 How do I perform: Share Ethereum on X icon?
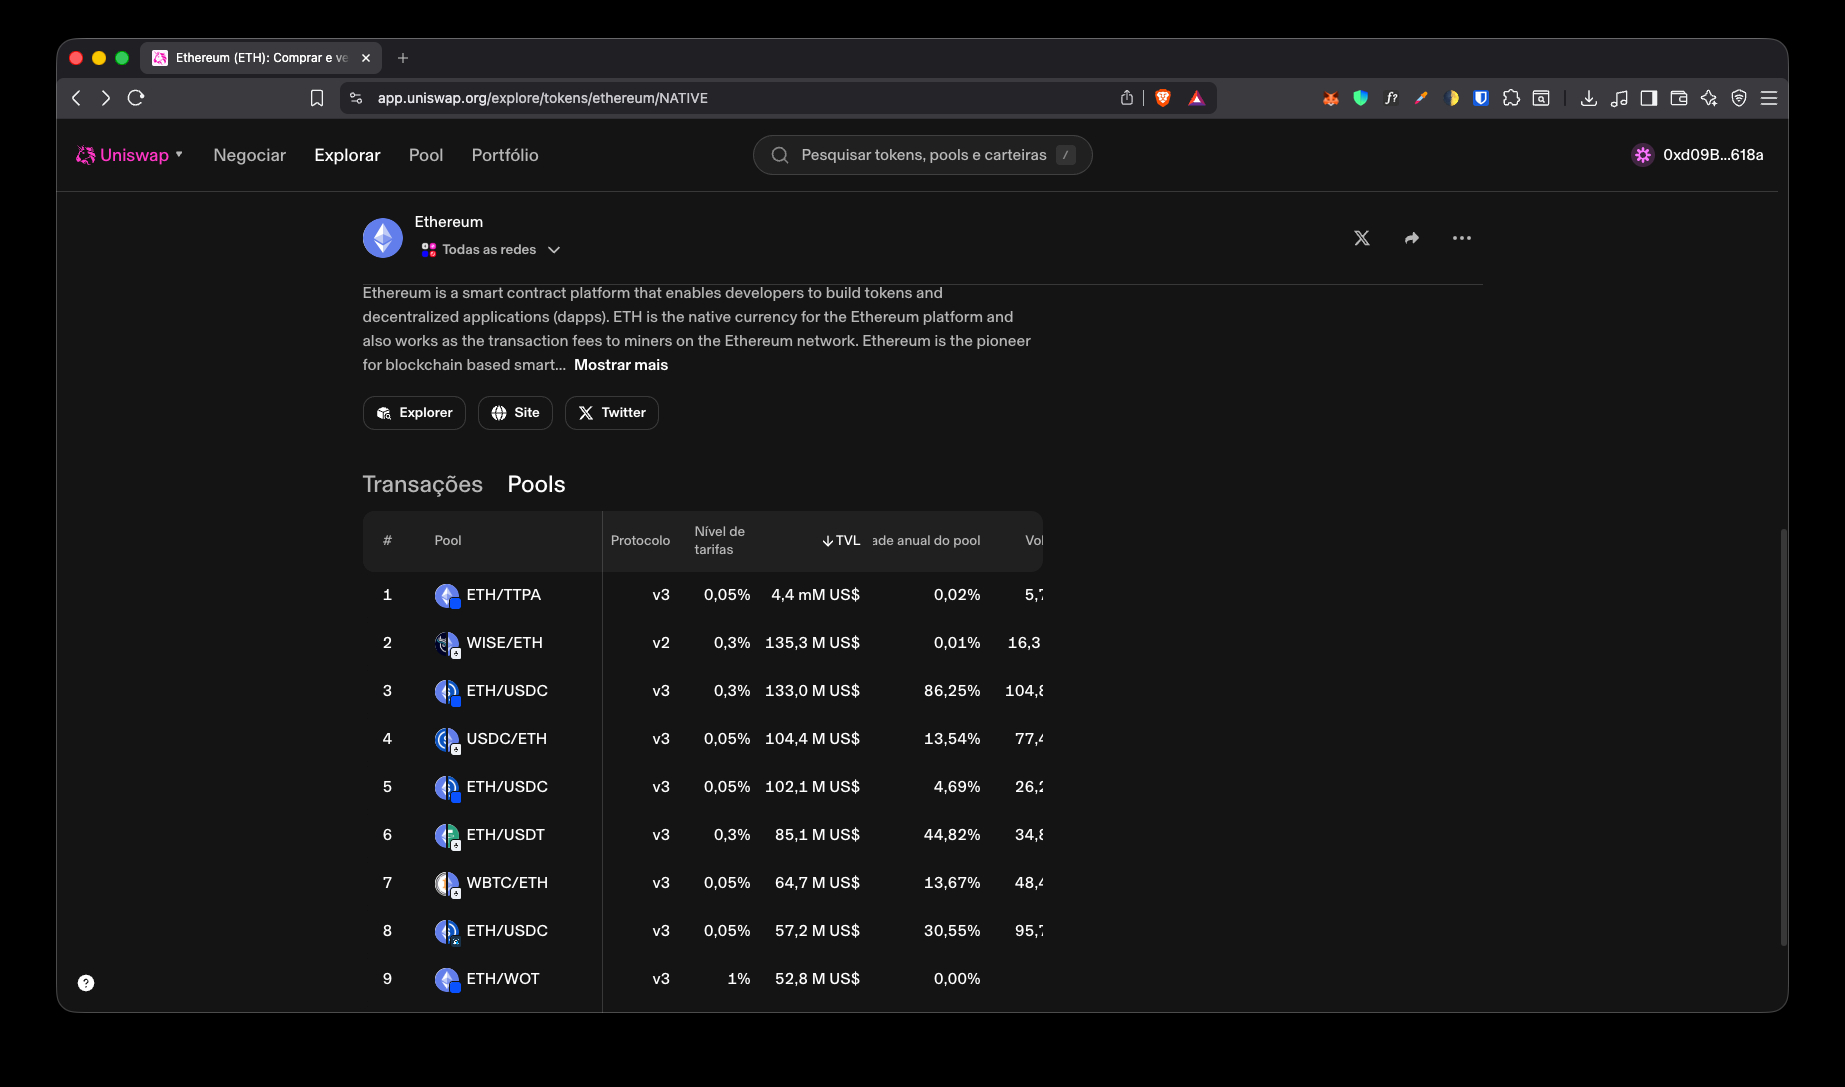(x=1362, y=238)
